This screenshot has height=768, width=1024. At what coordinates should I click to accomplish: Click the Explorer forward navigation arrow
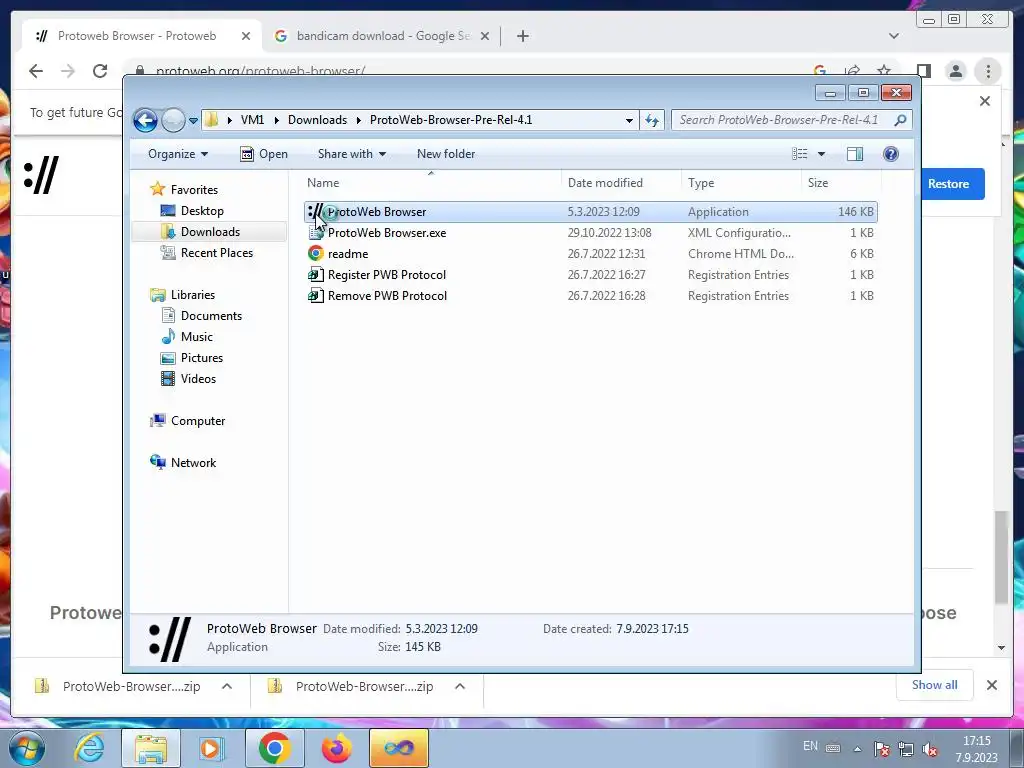click(173, 120)
